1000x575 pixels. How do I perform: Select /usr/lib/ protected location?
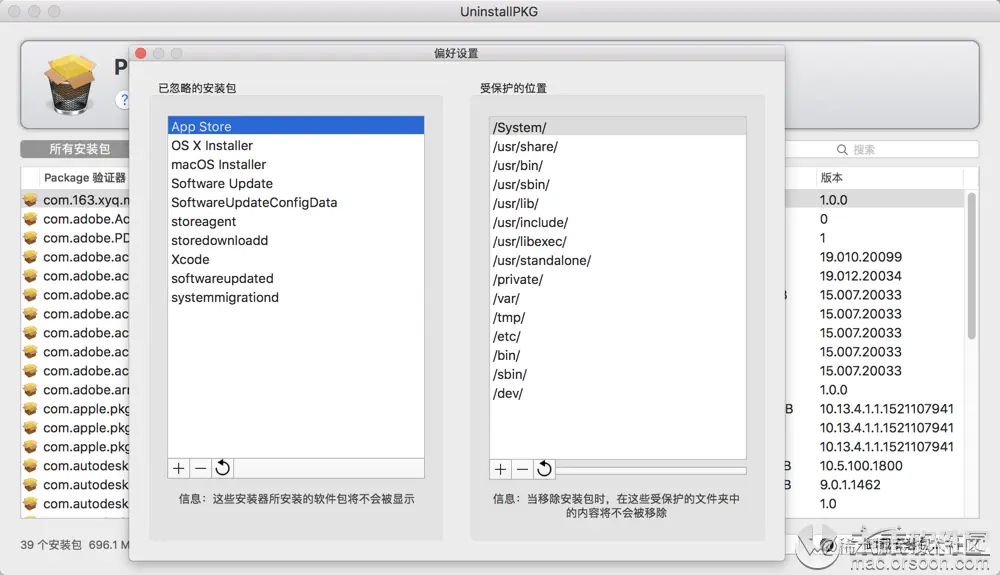point(618,203)
